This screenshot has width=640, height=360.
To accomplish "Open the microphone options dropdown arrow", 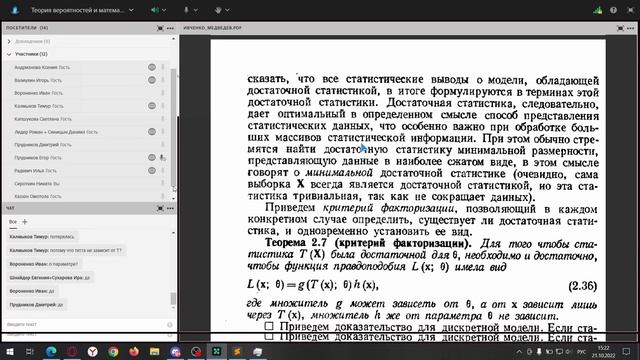I will click(196, 10).
